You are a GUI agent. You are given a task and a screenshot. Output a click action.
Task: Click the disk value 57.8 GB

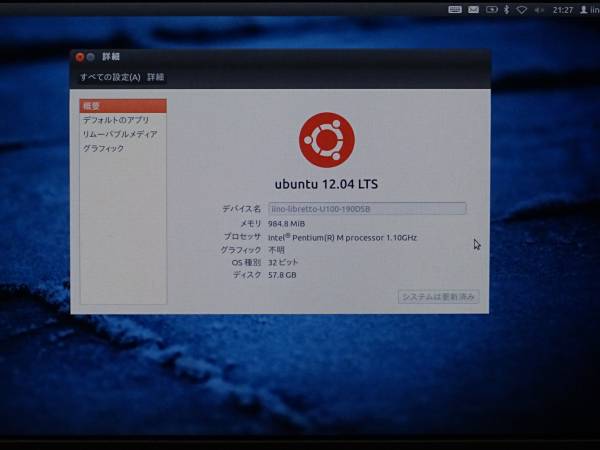(x=282, y=275)
